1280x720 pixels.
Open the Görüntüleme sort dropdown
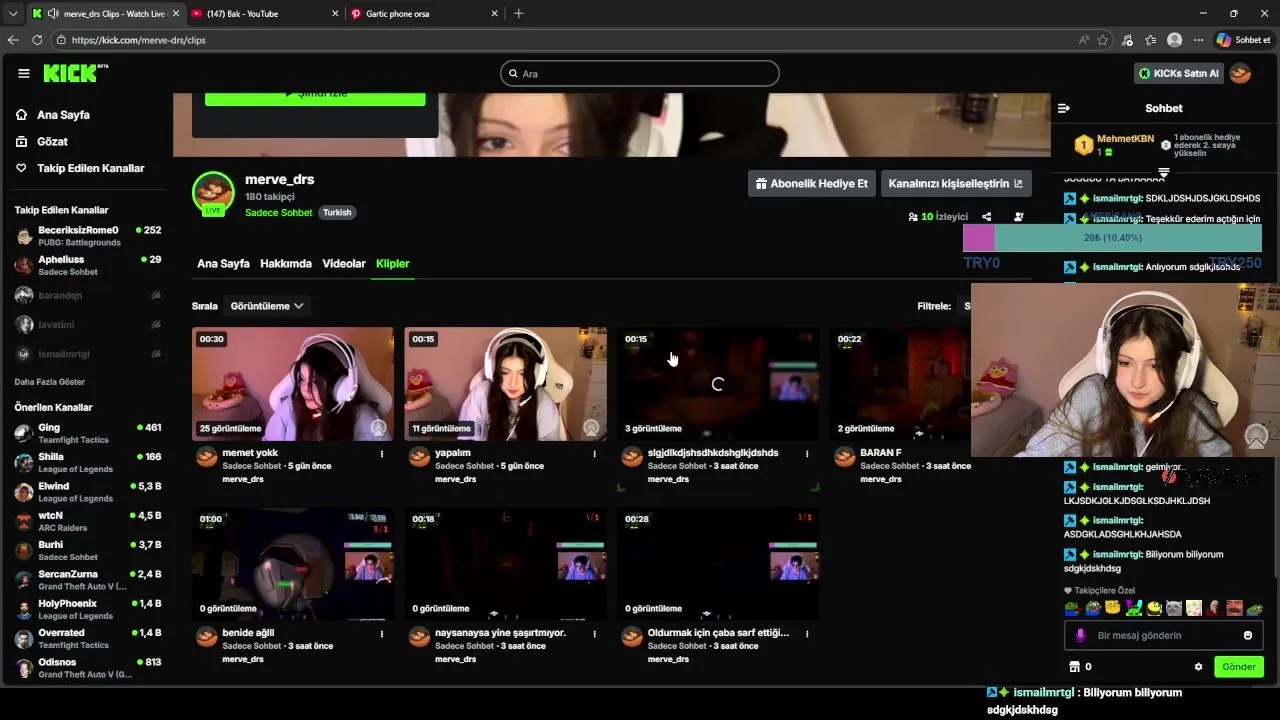[267, 306]
